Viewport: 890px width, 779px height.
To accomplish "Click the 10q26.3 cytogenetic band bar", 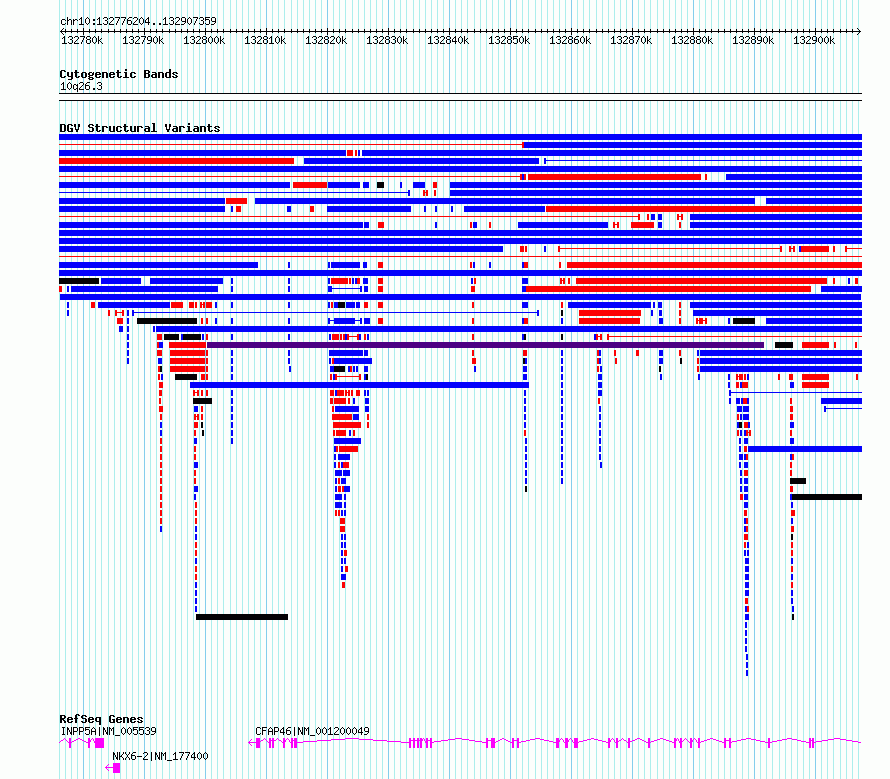I will 460,97.
